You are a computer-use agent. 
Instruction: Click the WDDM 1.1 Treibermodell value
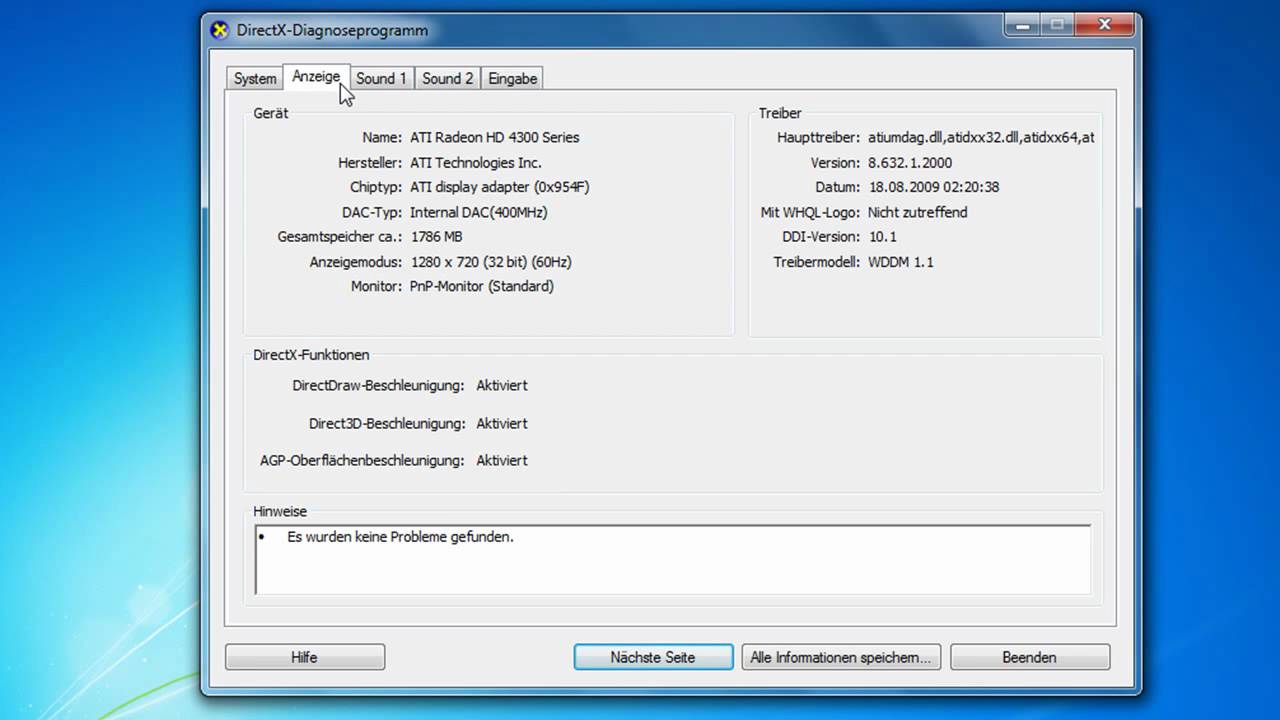tap(900, 262)
